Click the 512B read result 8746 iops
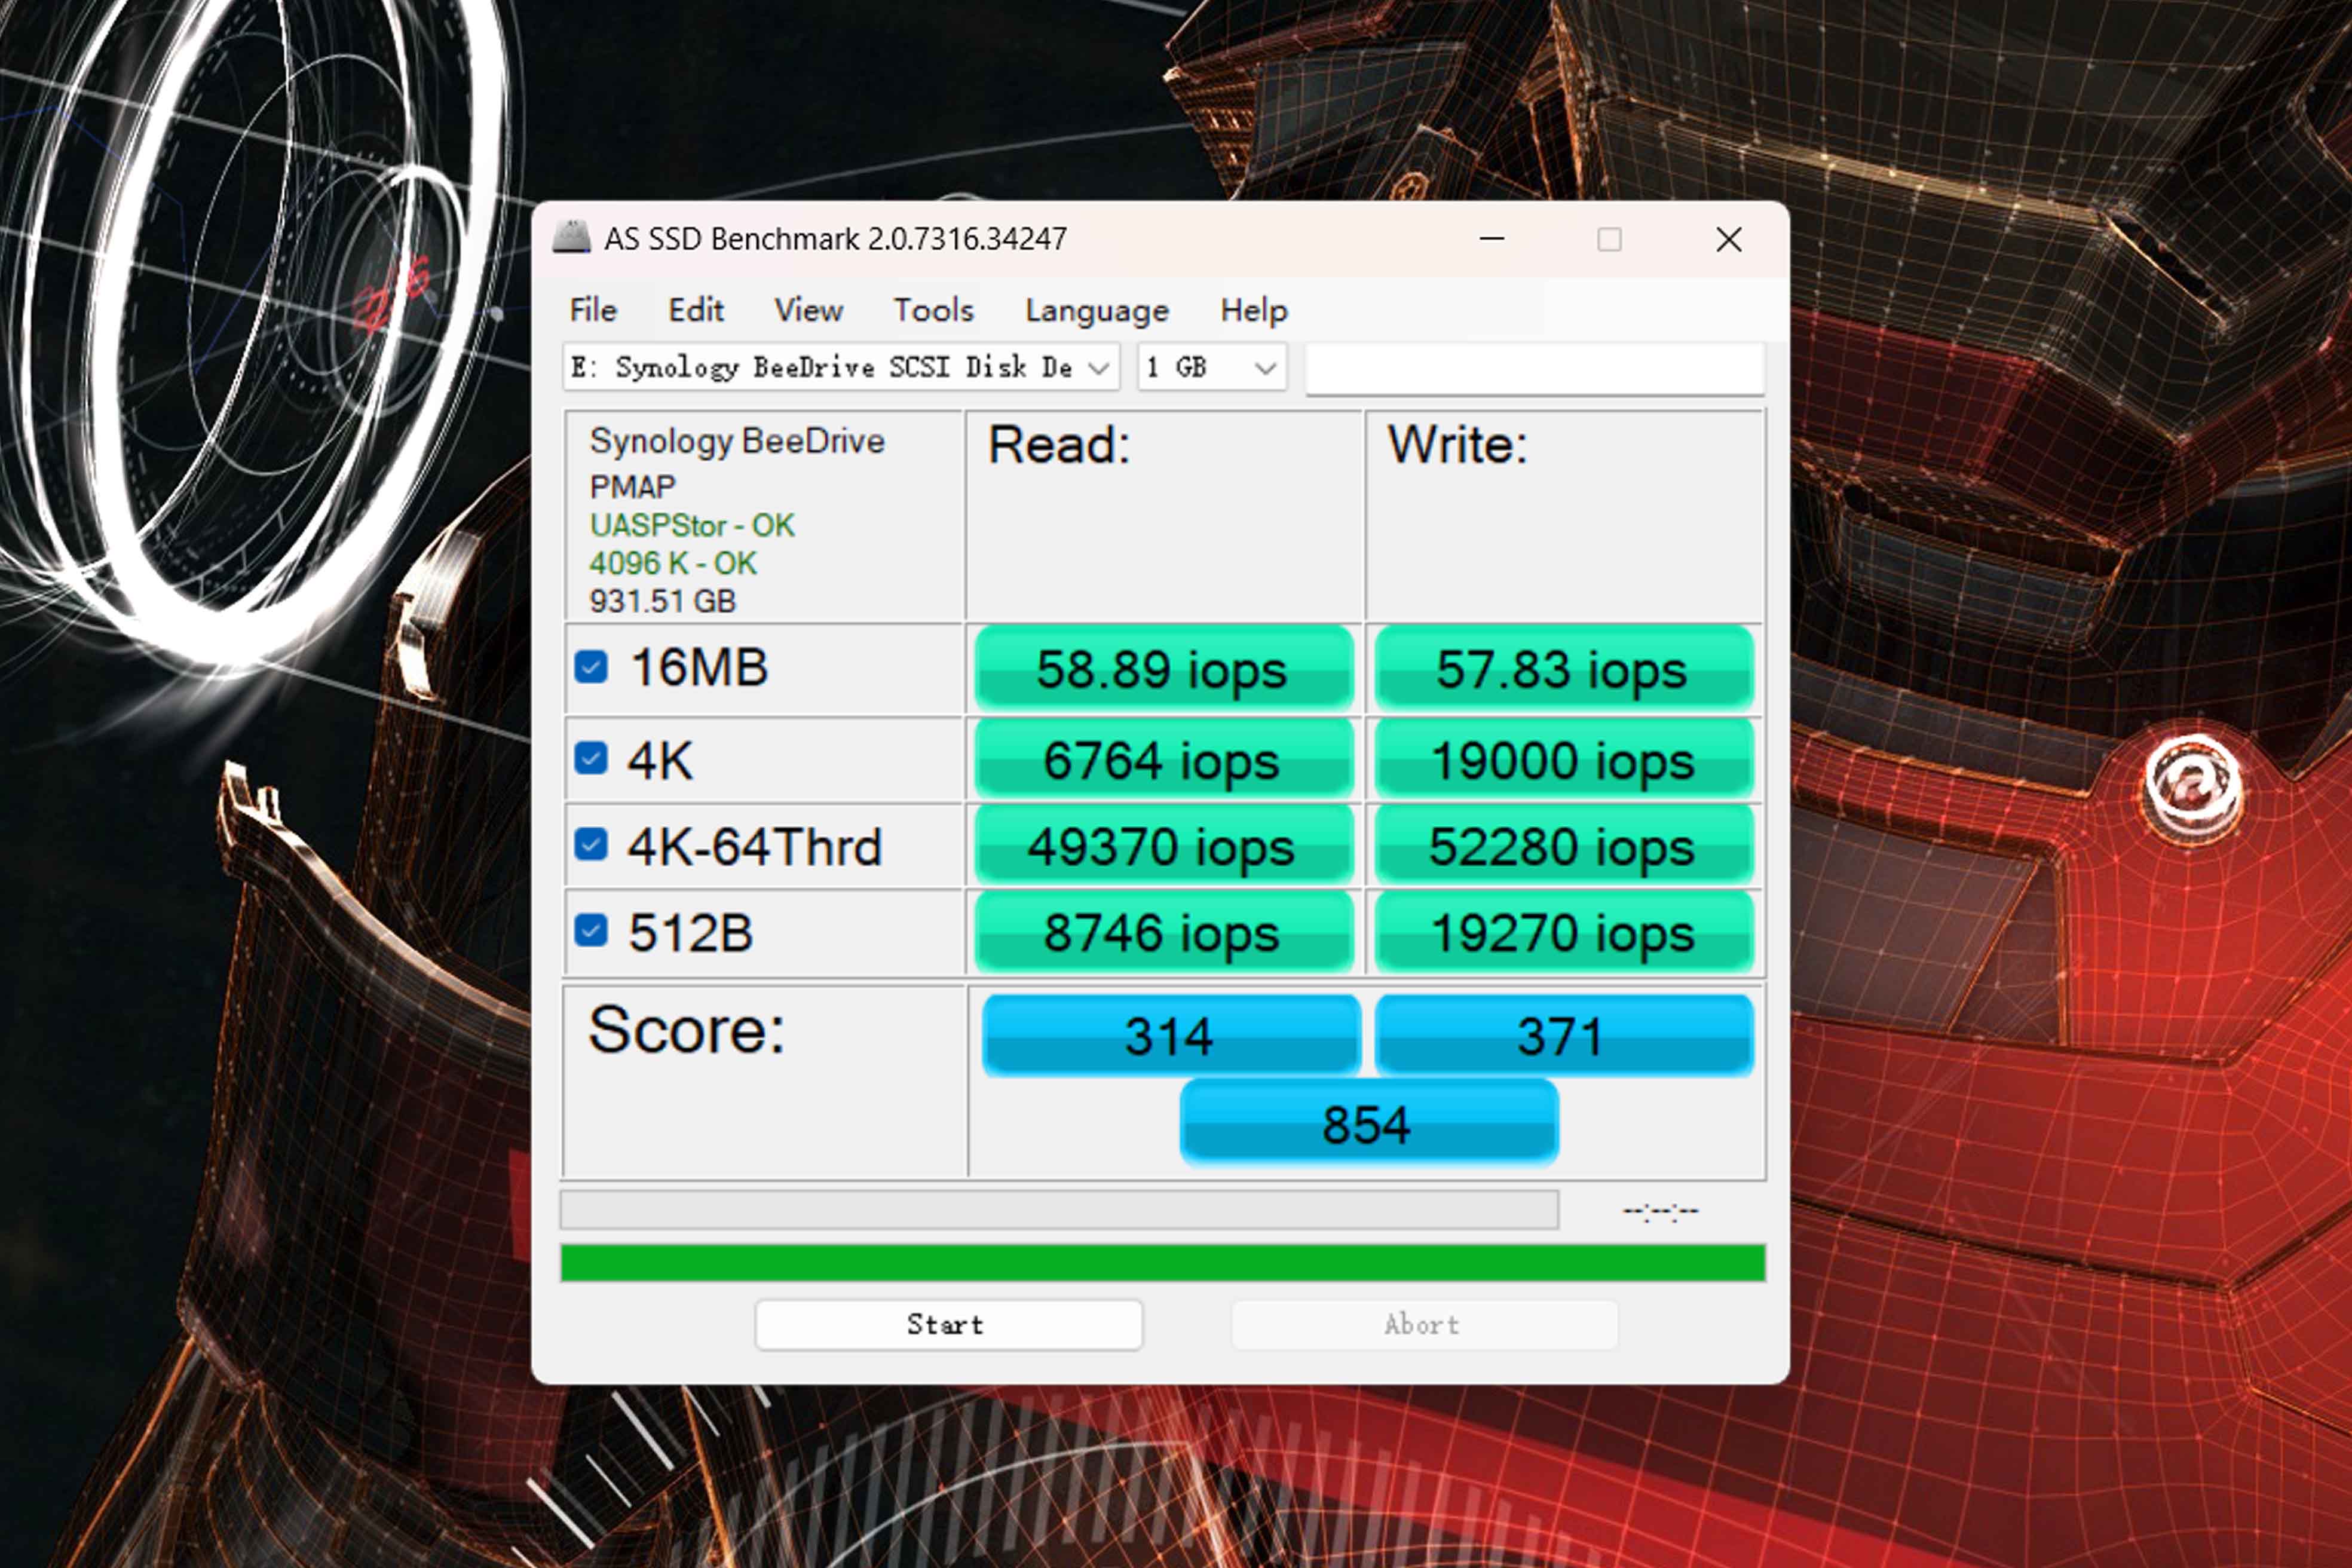 1164,932
